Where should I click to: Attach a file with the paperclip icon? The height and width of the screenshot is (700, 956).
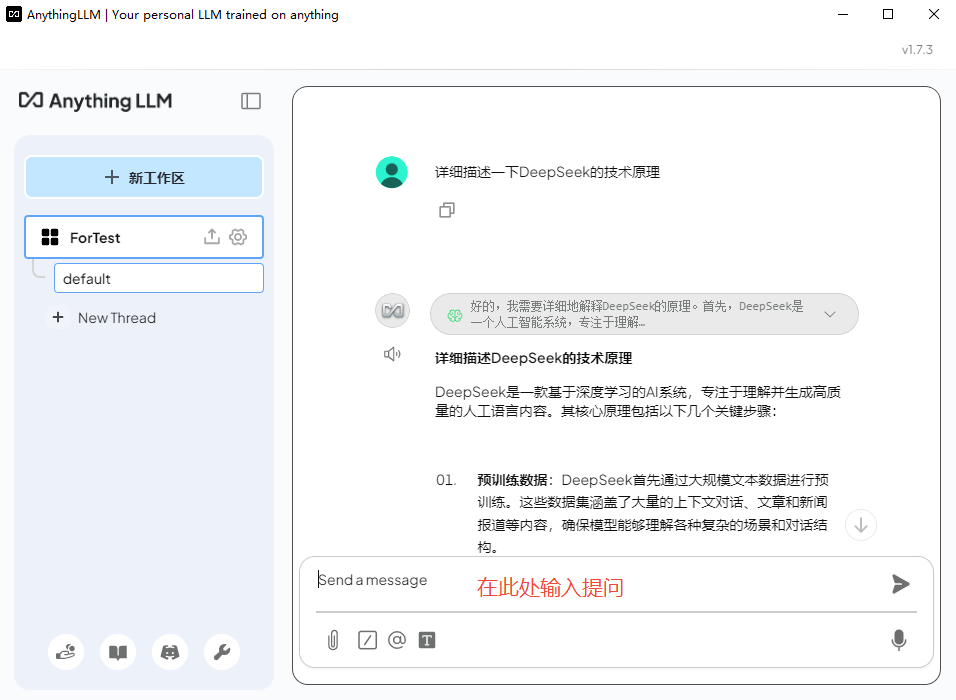(333, 640)
